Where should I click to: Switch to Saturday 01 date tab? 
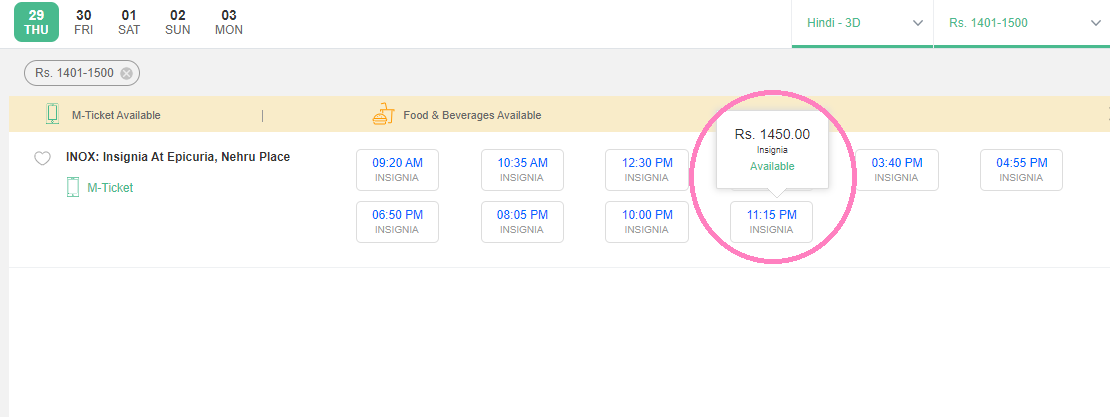pos(129,22)
